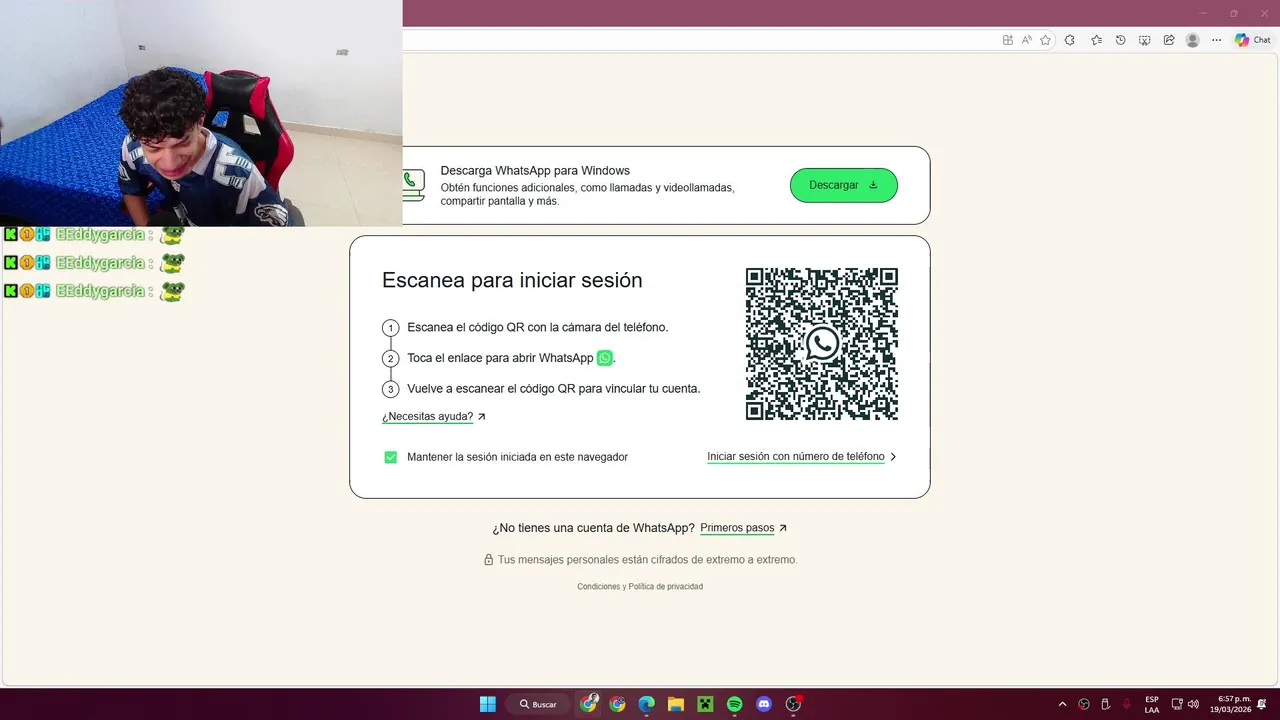Click the green Descargar button

843,185
